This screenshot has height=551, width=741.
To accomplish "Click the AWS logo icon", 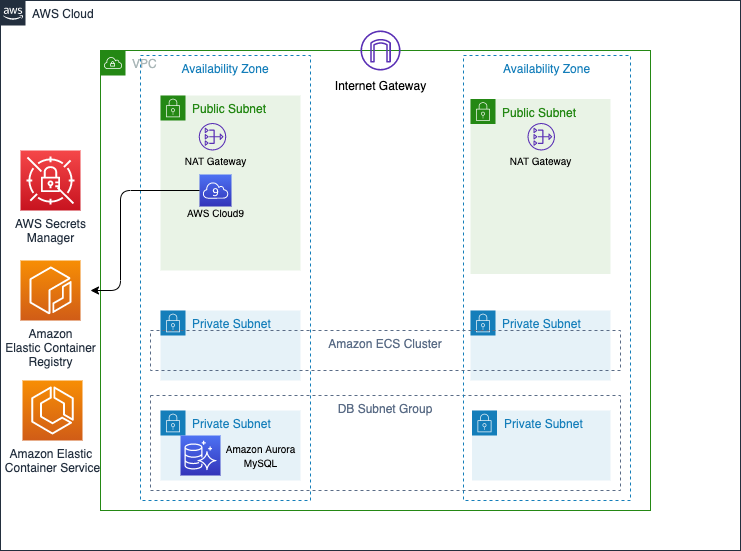I will click(x=13, y=13).
